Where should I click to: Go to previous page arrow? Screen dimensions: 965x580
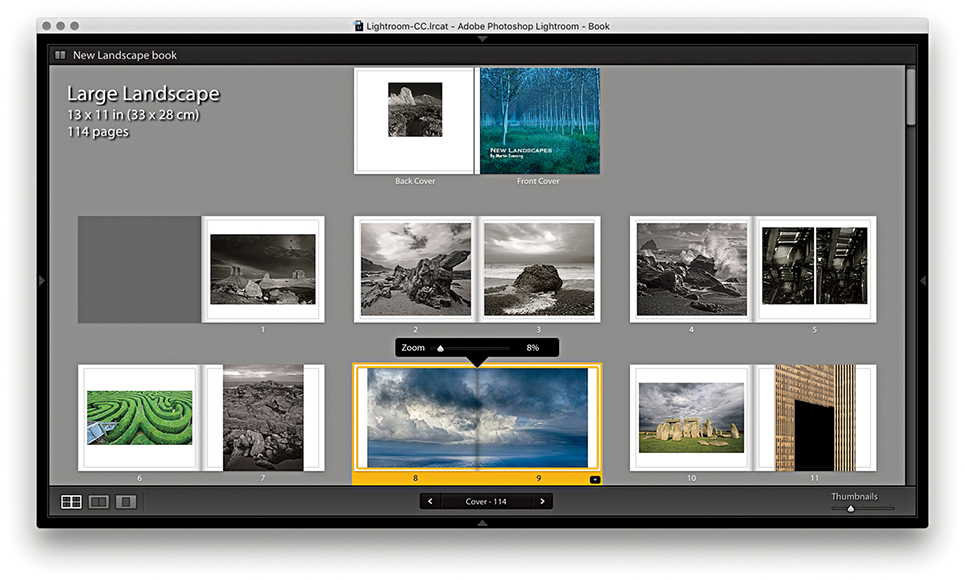[x=430, y=501]
